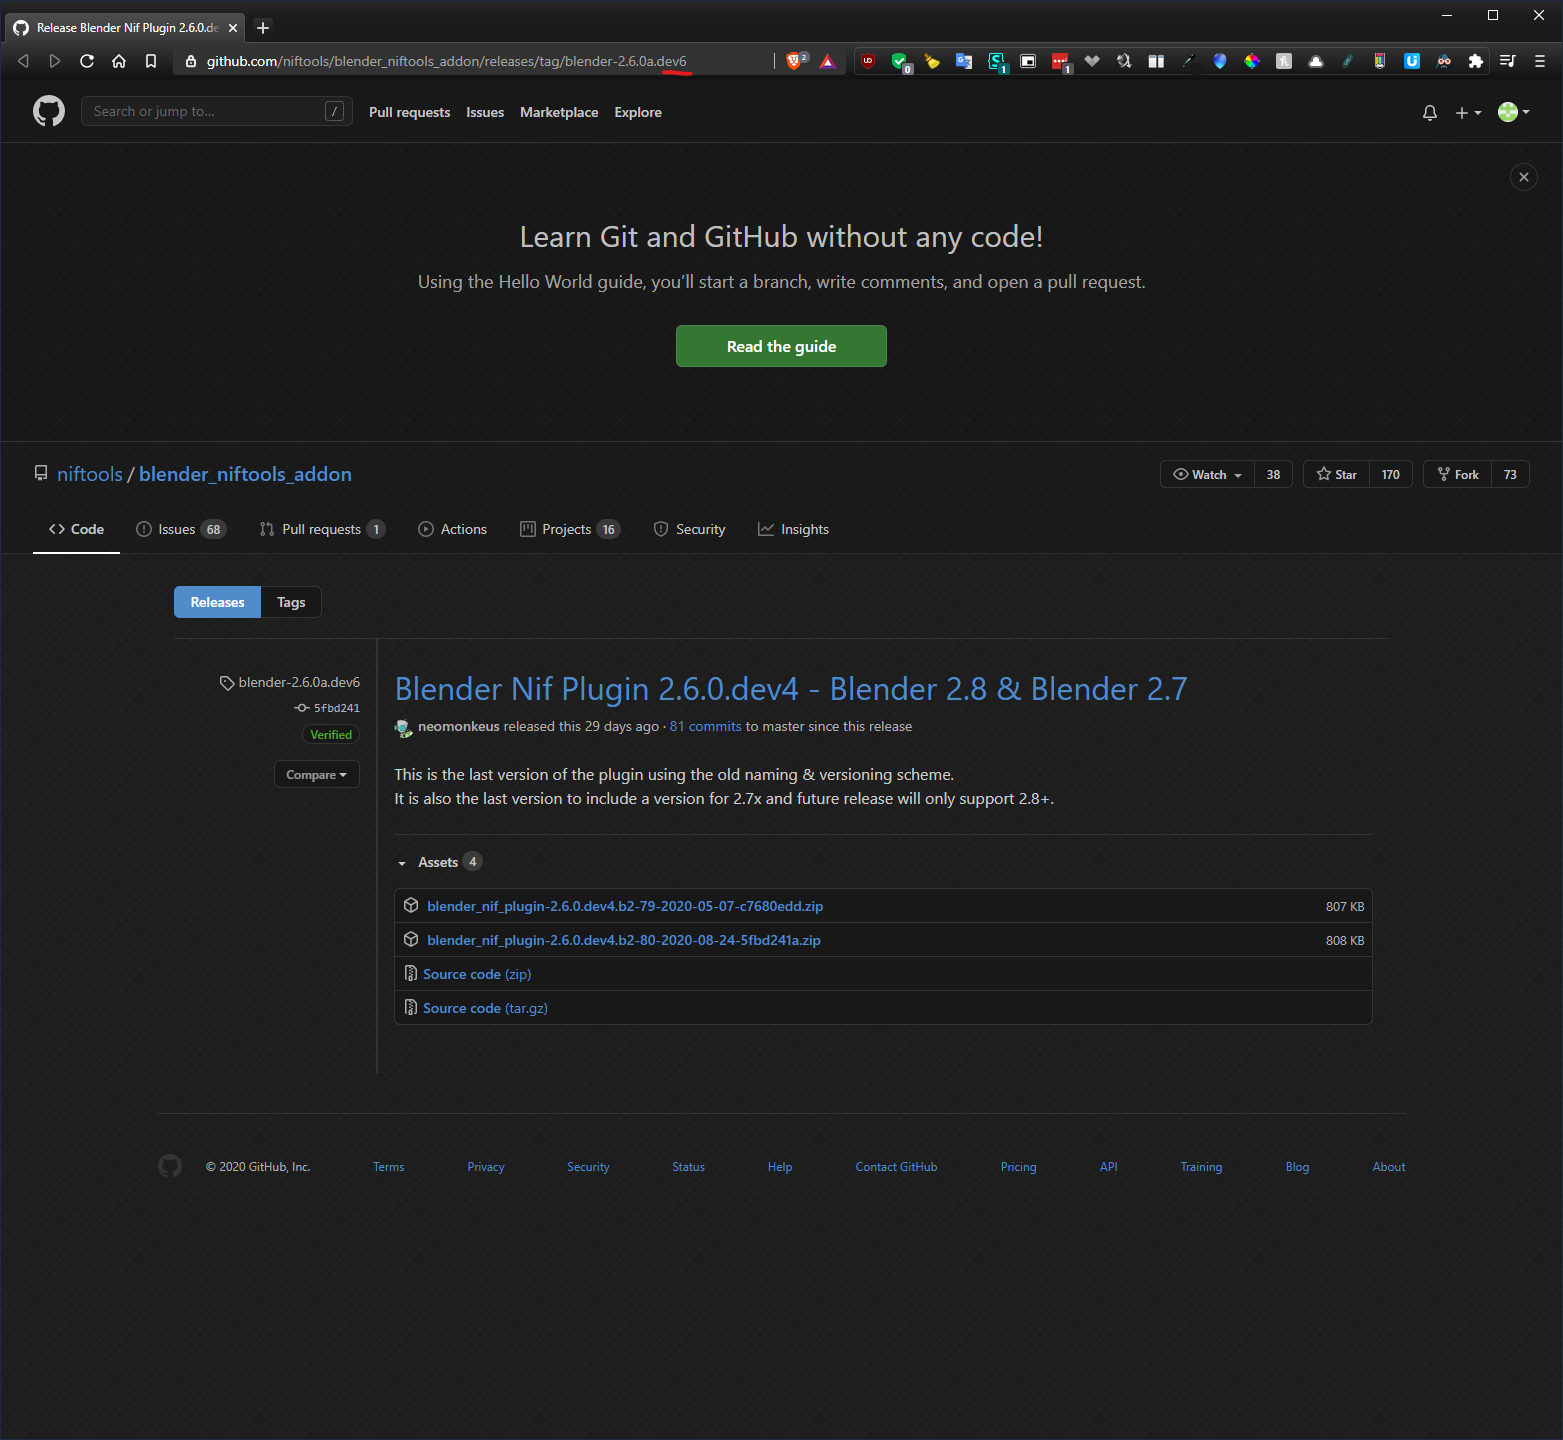Open the media playlist control icon
Screen dimensions: 1563x1440
point(1508,61)
